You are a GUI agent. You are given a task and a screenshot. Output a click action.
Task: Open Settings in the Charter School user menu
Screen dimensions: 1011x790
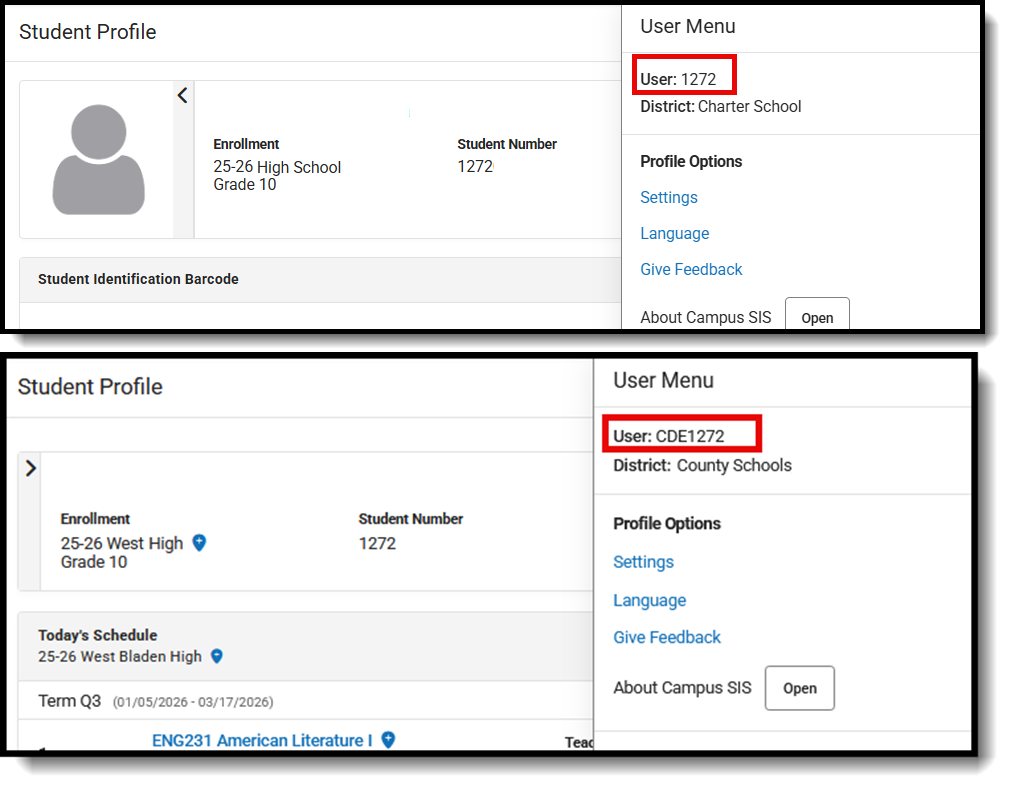(668, 197)
